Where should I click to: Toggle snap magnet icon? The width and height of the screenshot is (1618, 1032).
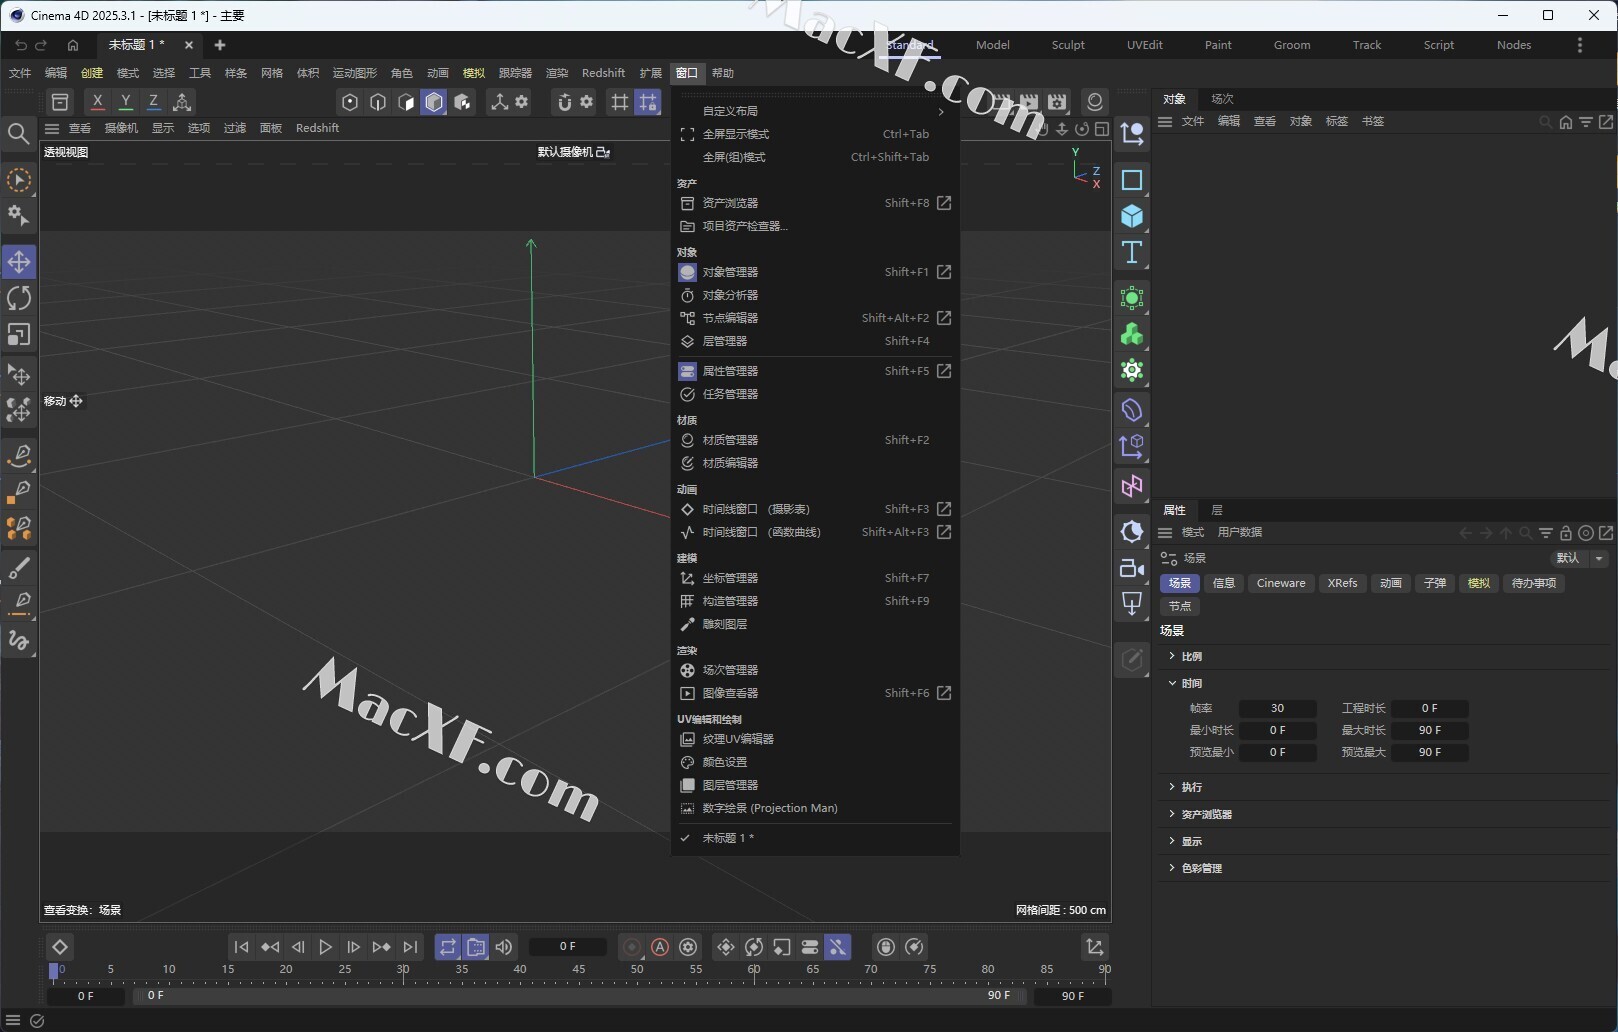pos(564,102)
